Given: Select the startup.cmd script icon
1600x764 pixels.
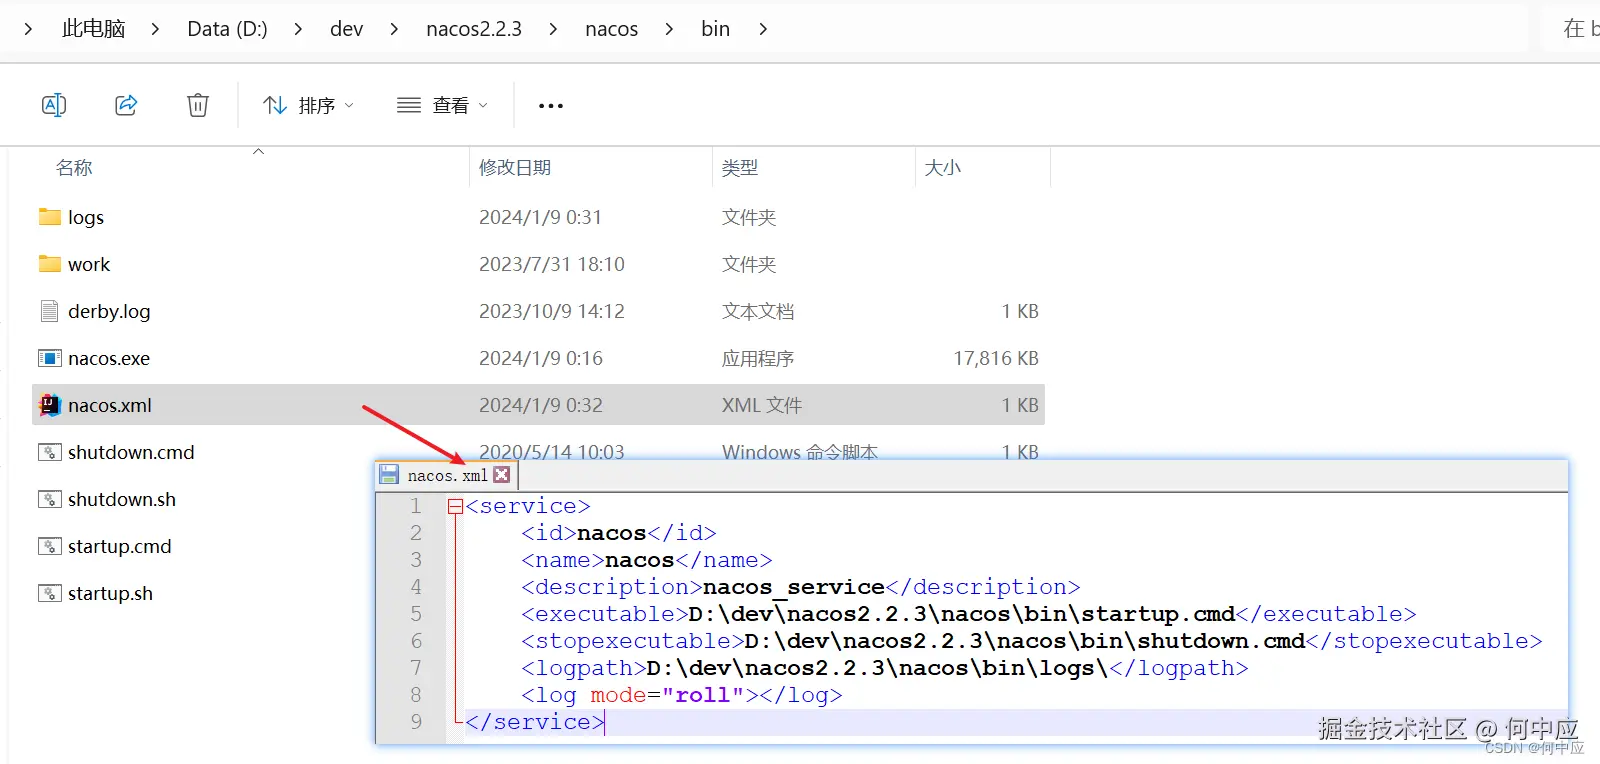Looking at the screenshot, I should coord(50,546).
